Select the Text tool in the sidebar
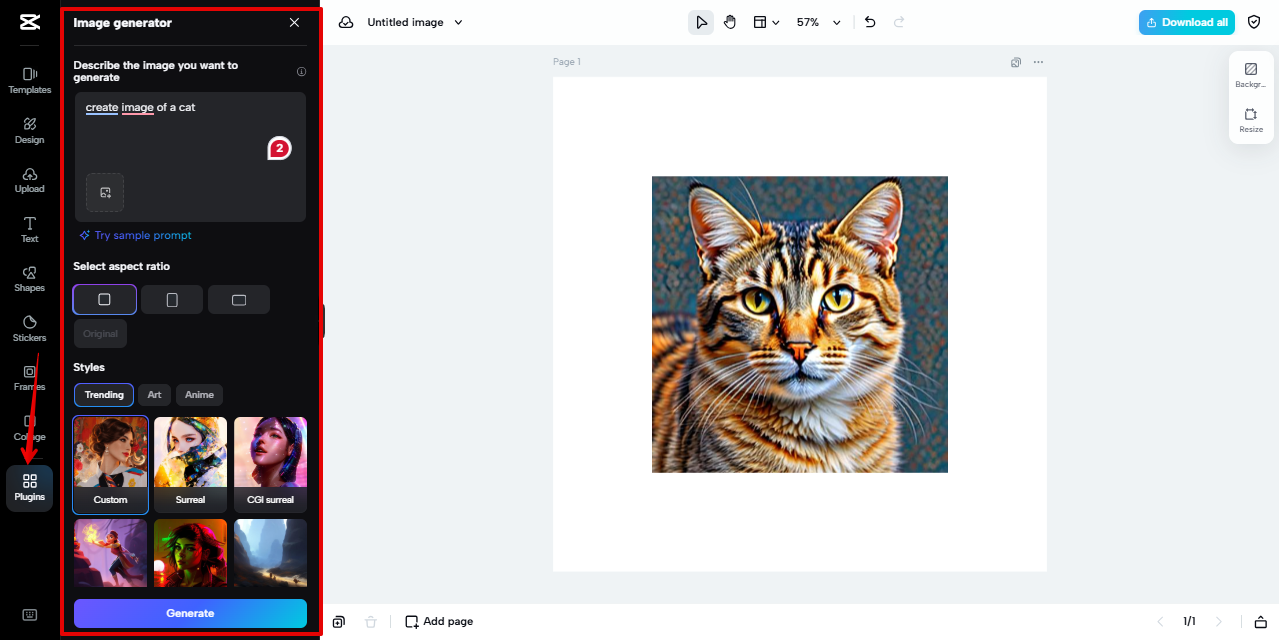The height and width of the screenshot is (640, 1279). point(29,229)
